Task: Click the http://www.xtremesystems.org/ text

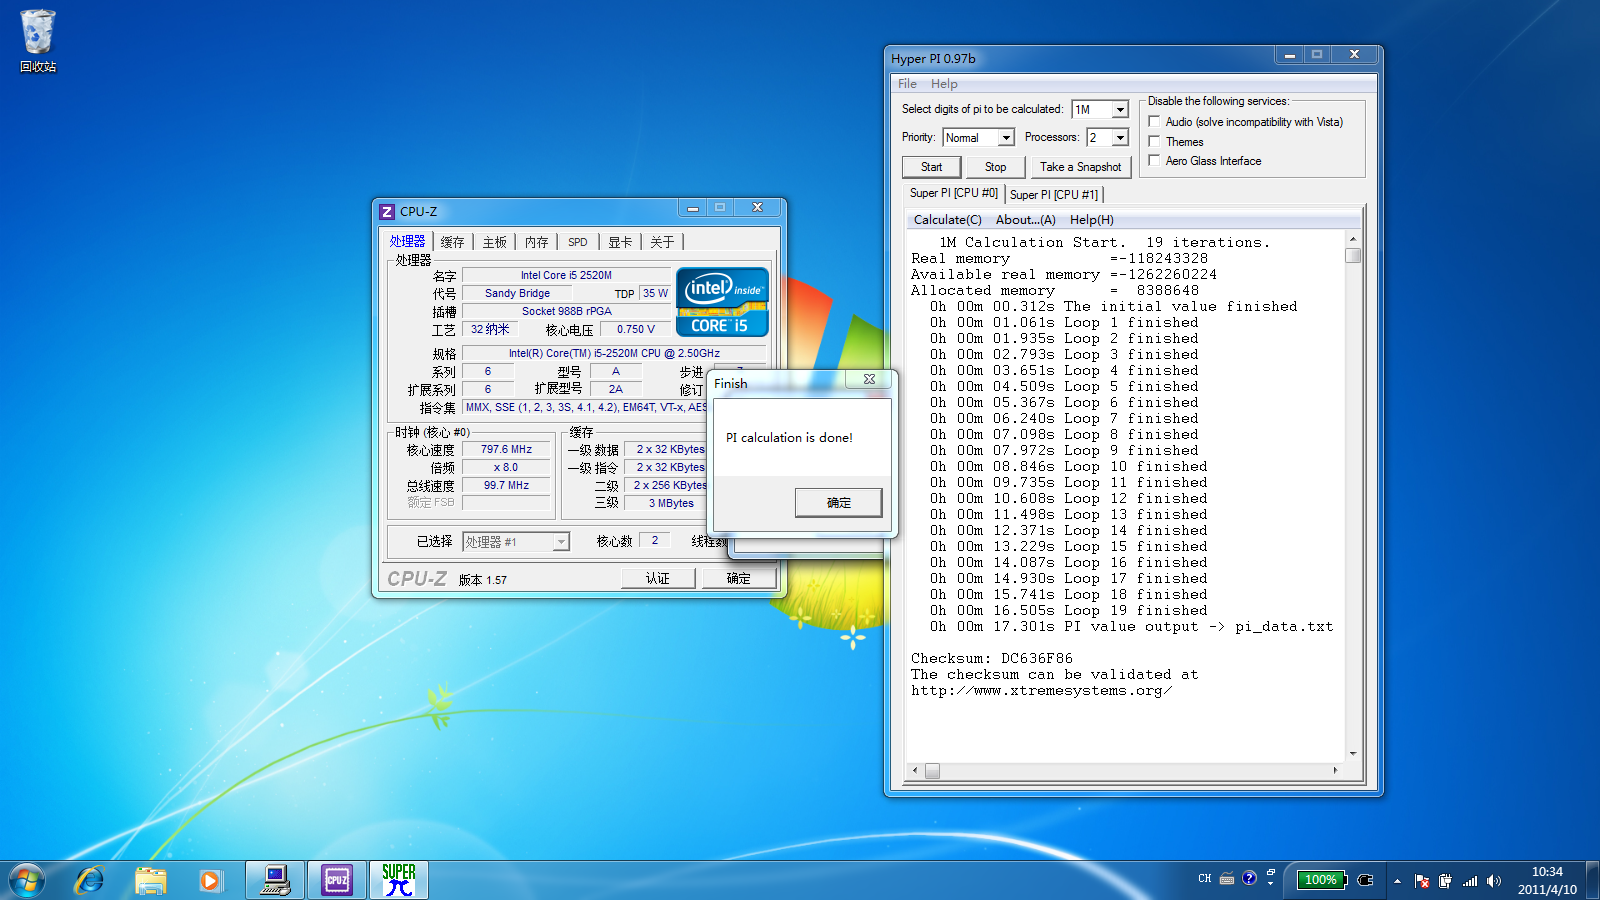Action: [x=1041, y=690]
